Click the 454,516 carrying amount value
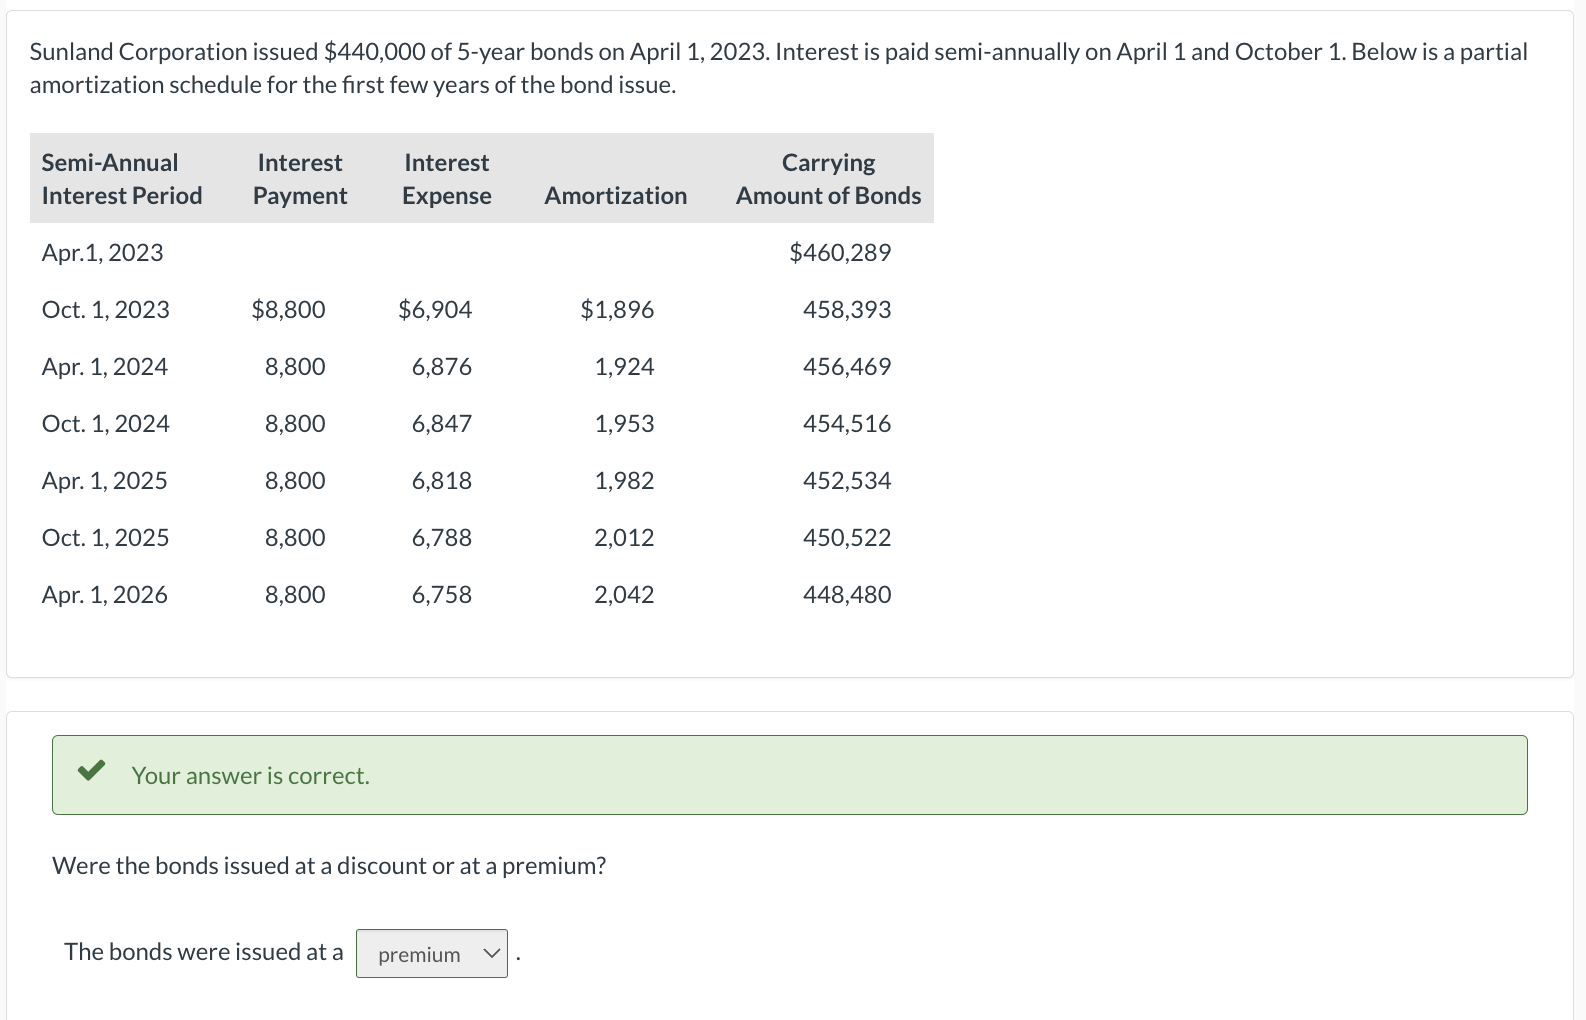Screen dimensions: 1586x1020 (847, 424)
